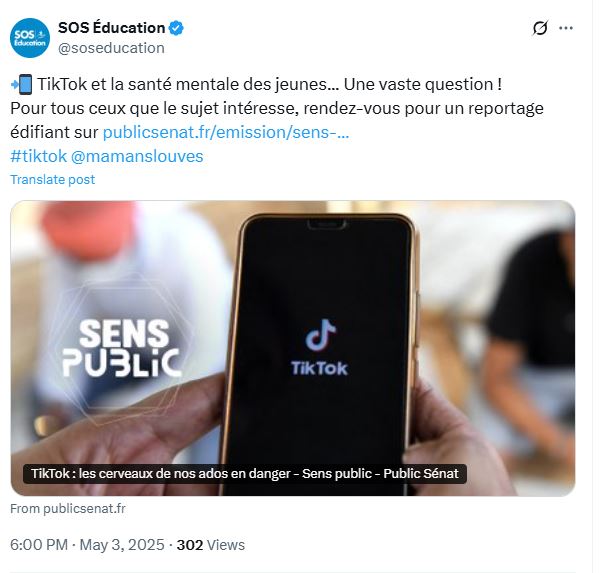Click the TikTok logo on the phone screen
This screenshot has width=601, height=573.
coord(320,347)
